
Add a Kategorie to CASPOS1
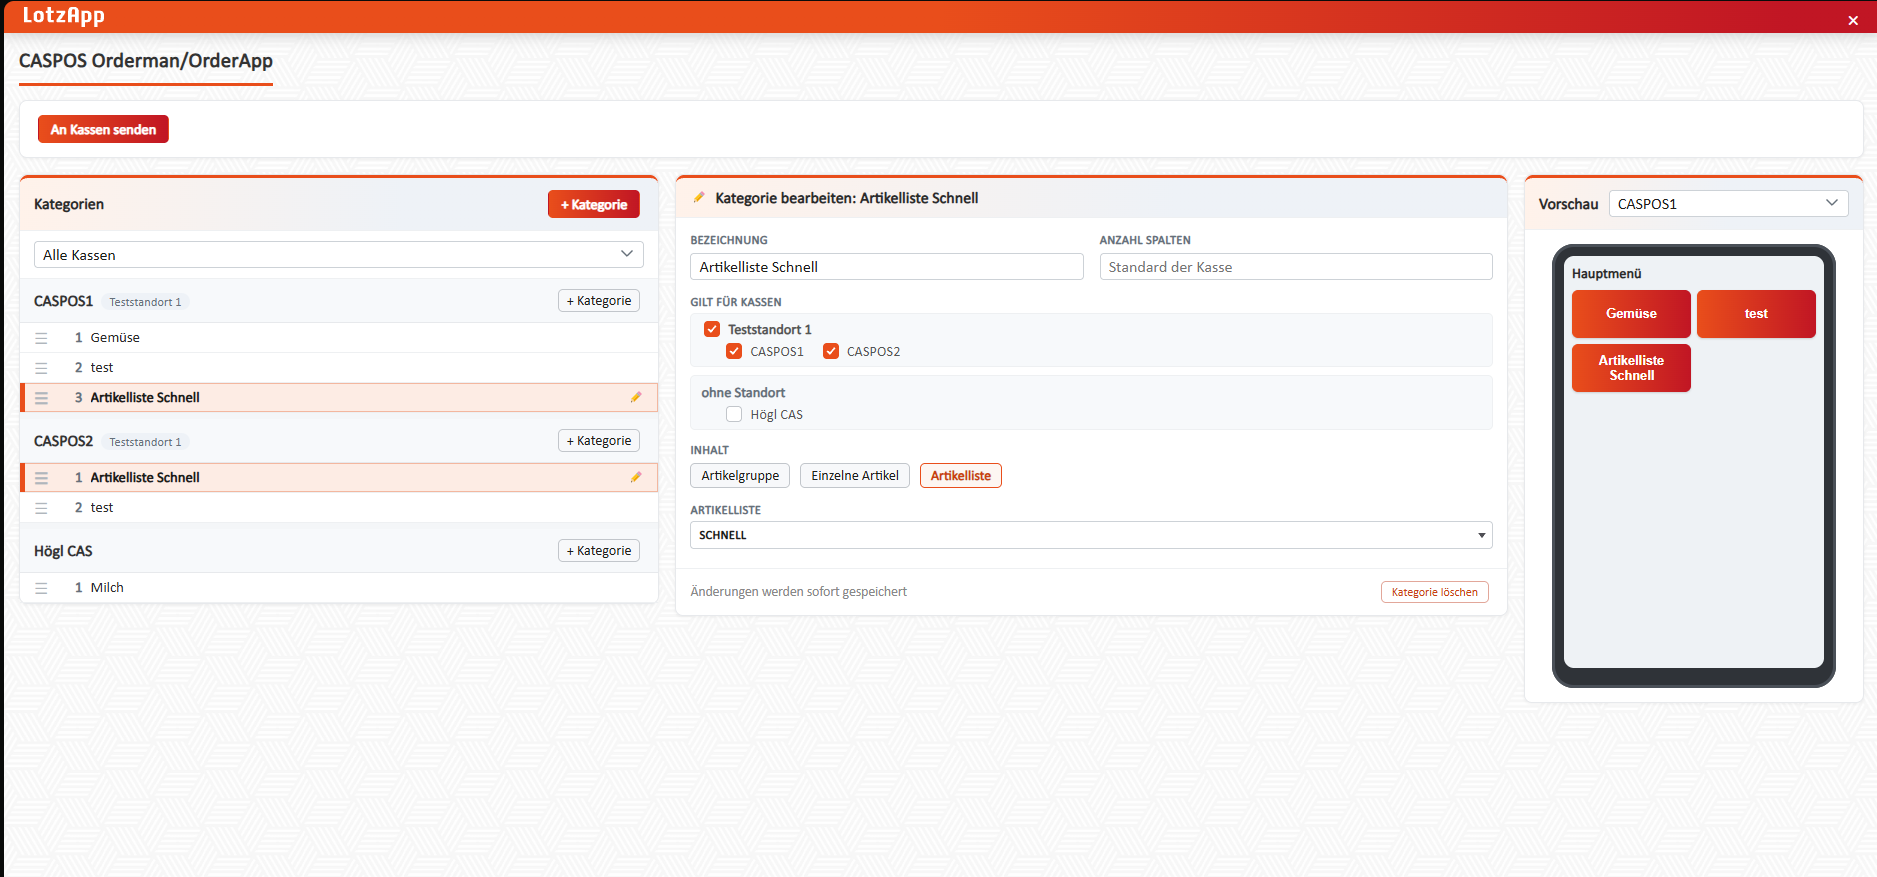599,301
